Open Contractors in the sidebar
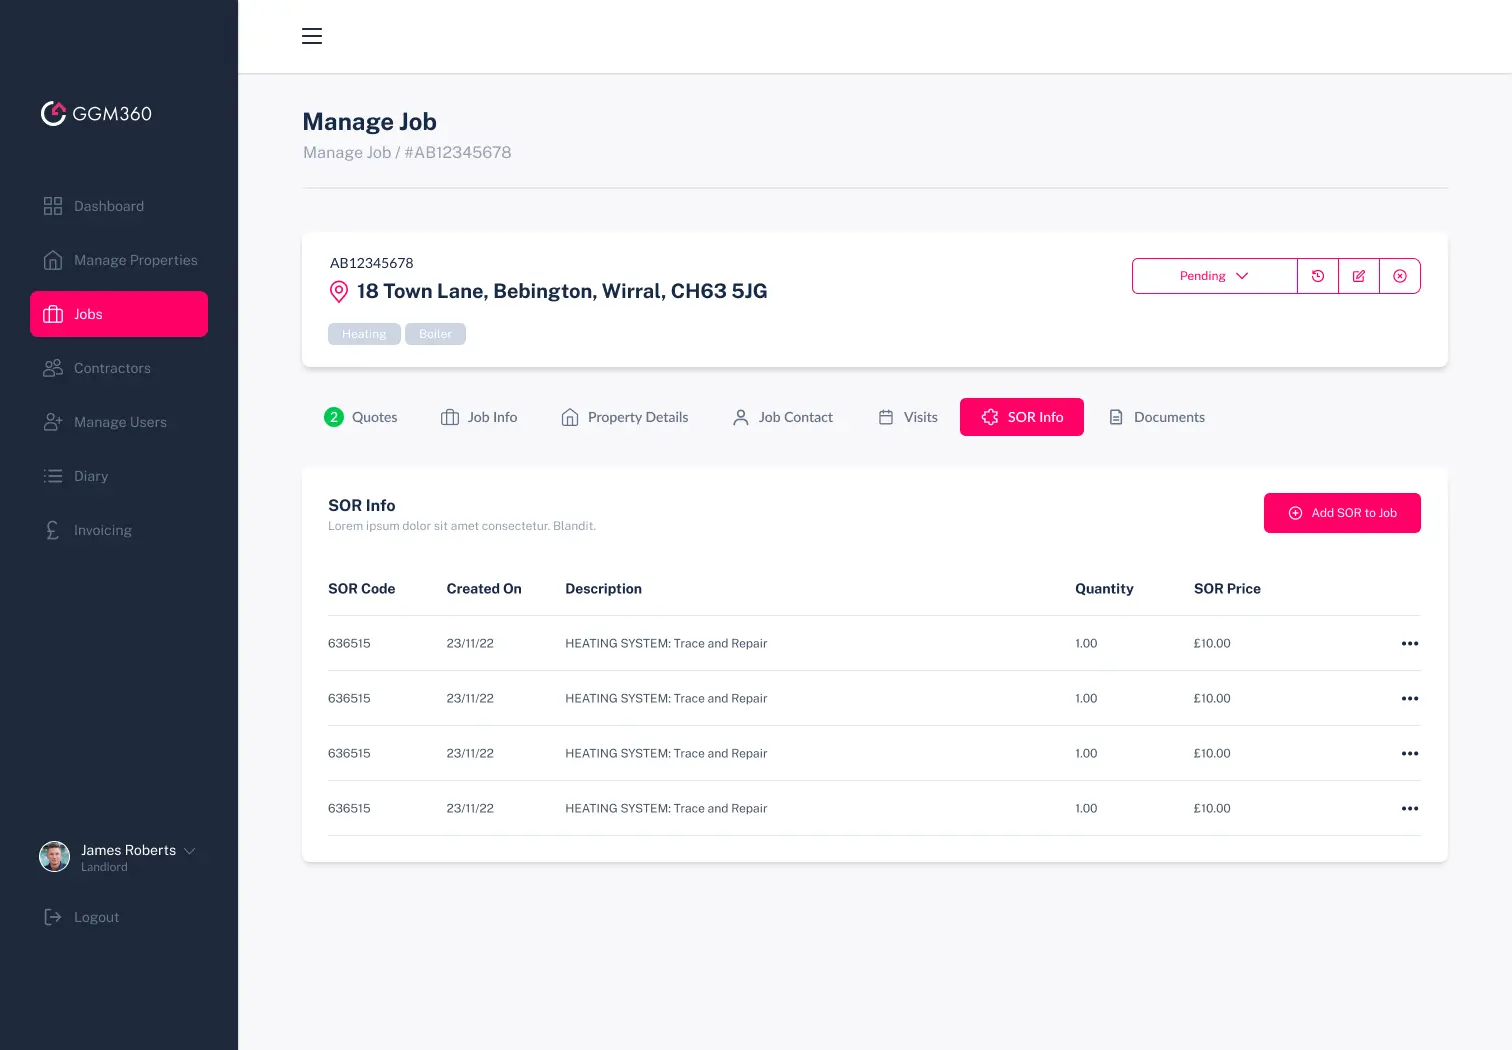1512x1050 pixels. (112, 368)
